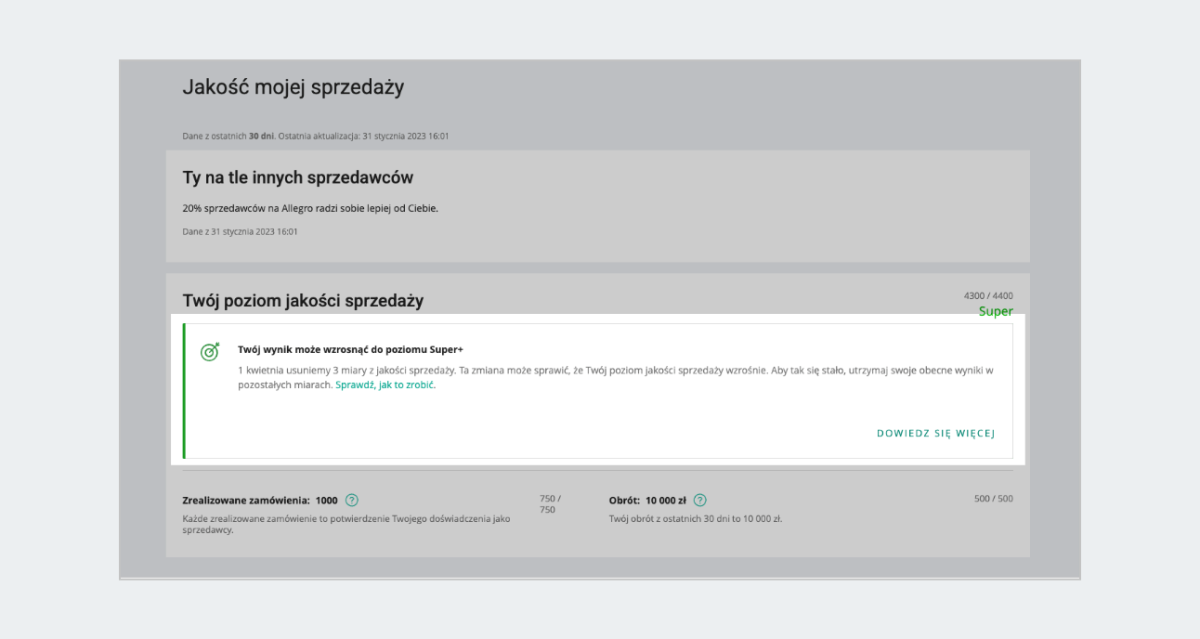
Task: Click the 750 / 750 orders score
Action: pos(550,504)
